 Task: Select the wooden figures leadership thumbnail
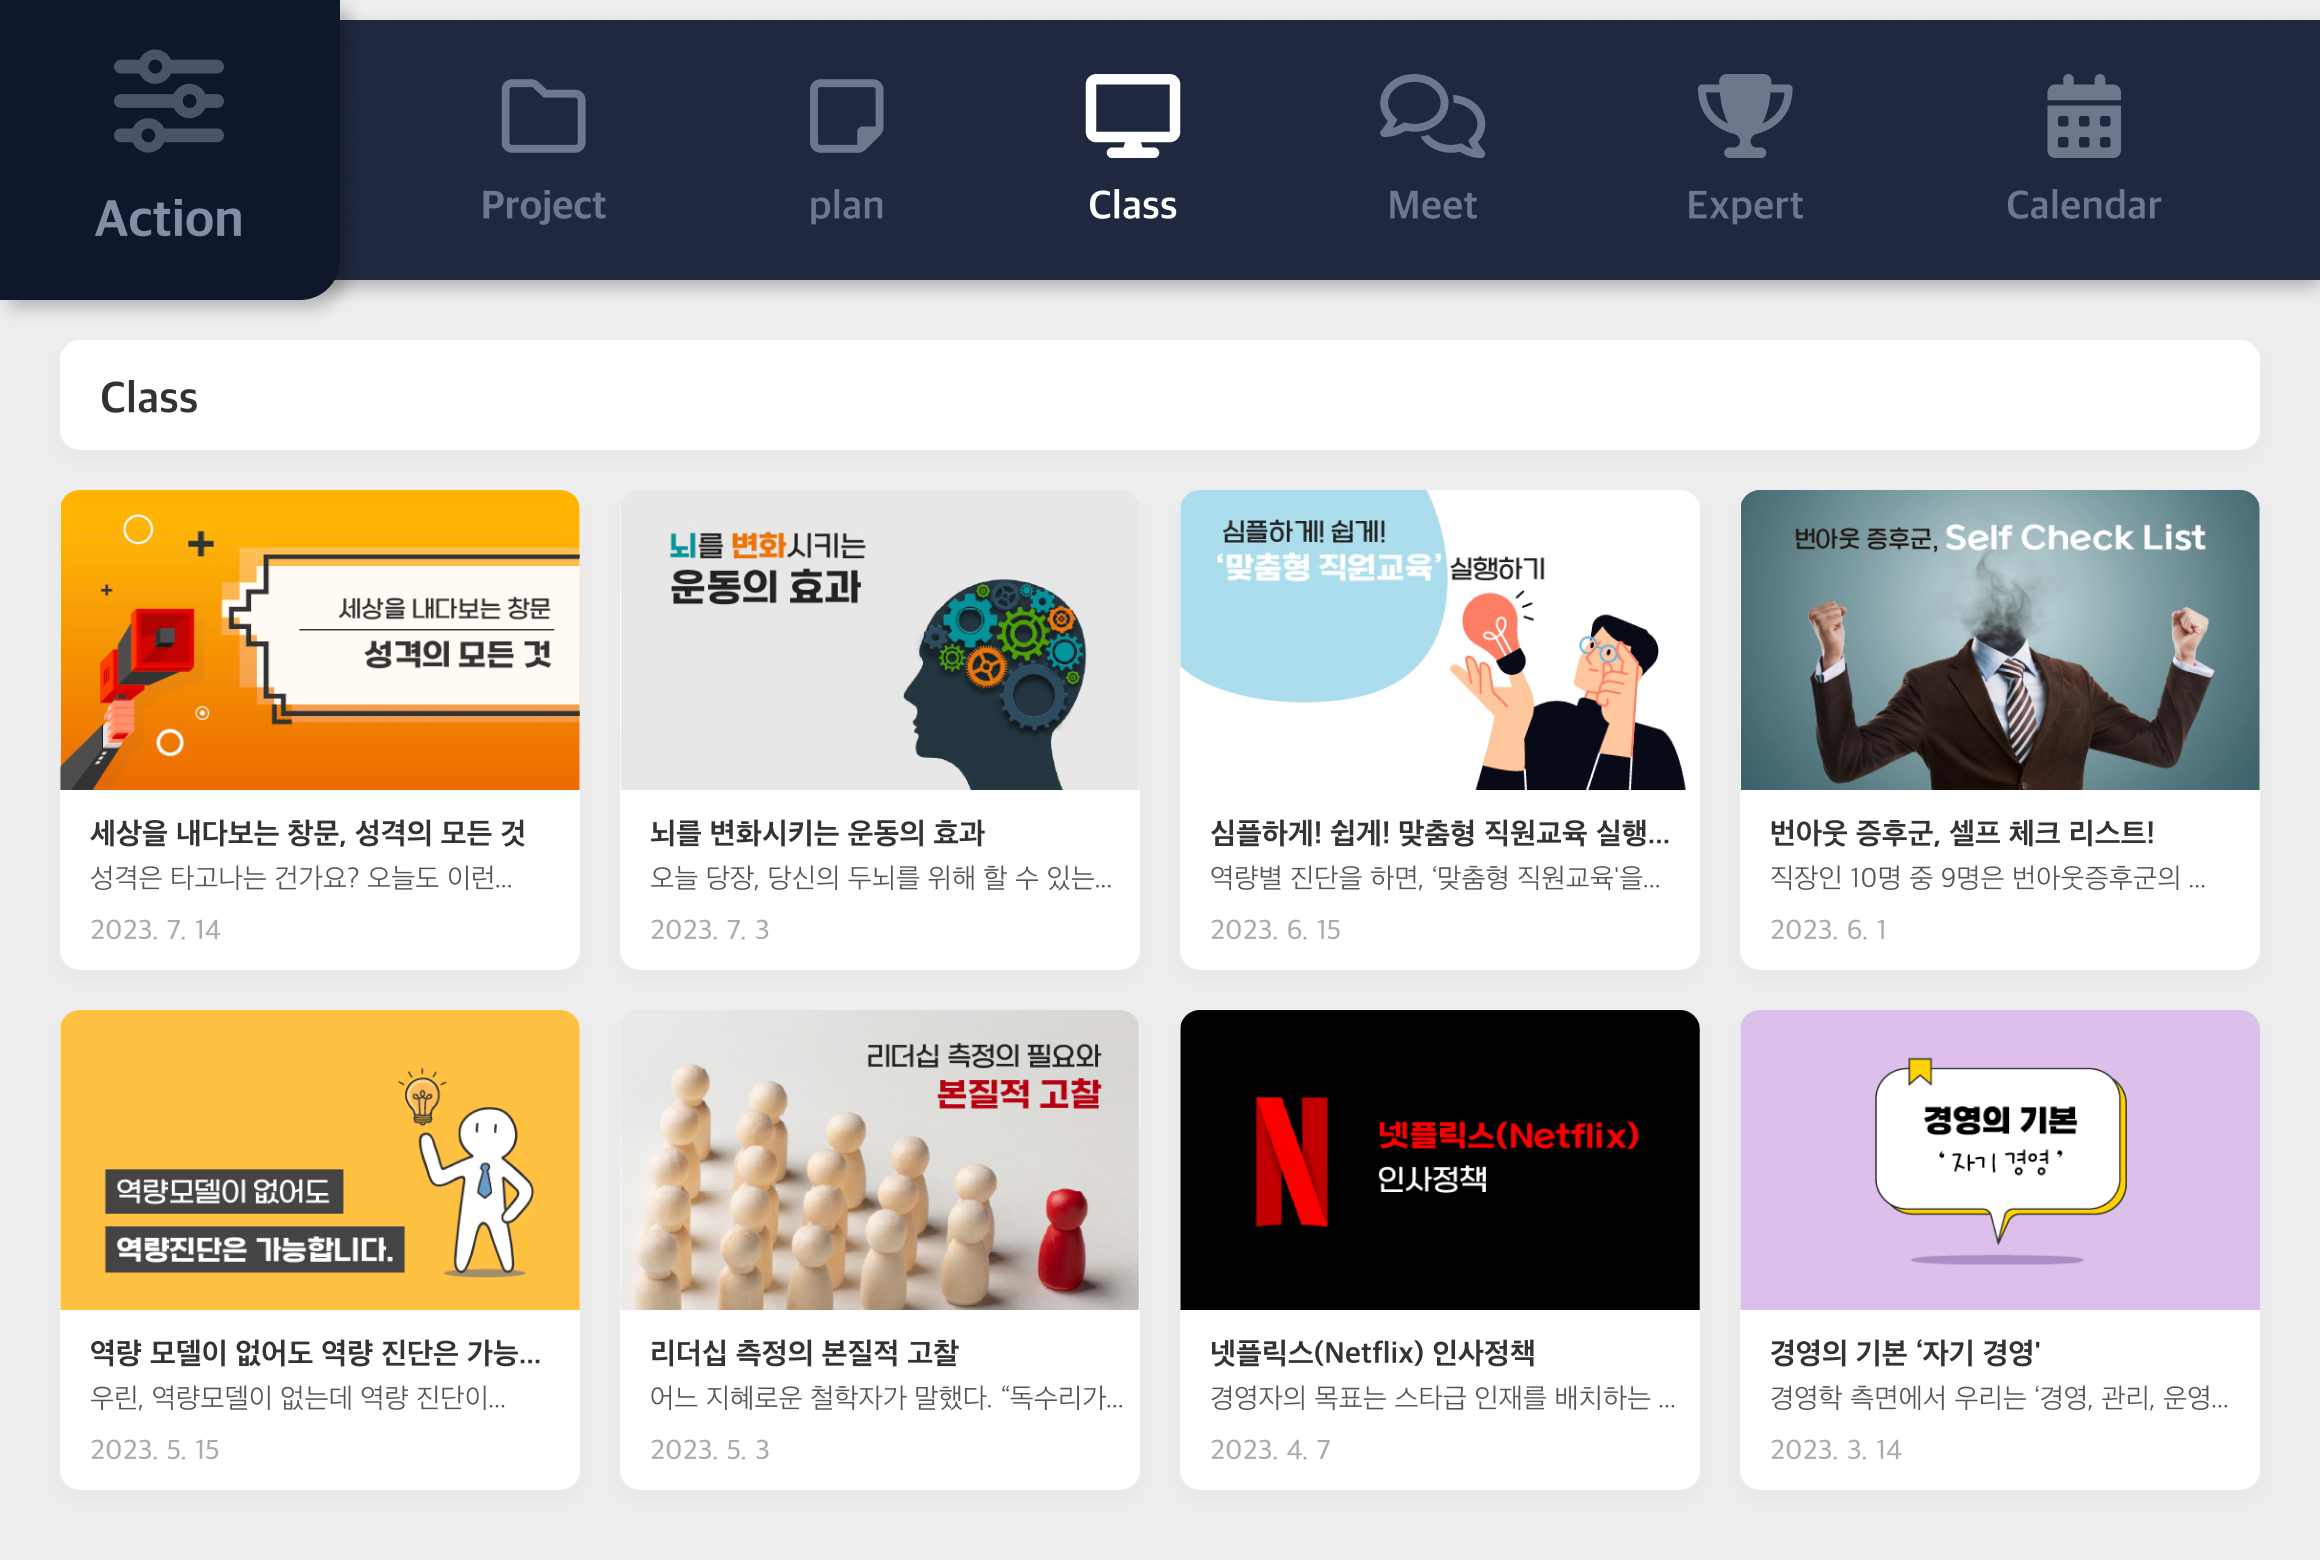(x=880, y=1160)
